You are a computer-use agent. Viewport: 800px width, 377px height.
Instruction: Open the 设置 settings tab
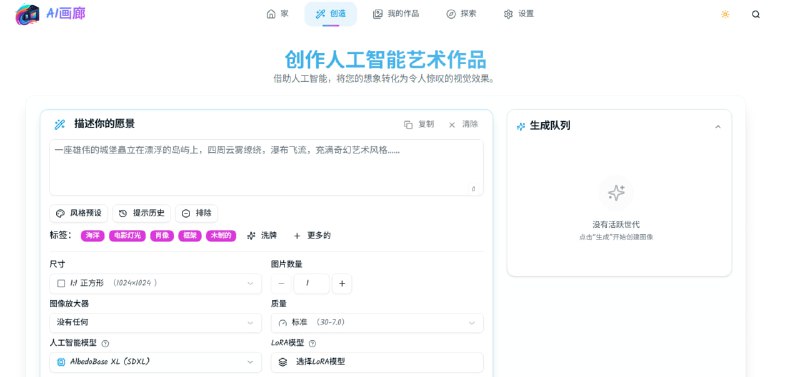[x=518, y=14]
